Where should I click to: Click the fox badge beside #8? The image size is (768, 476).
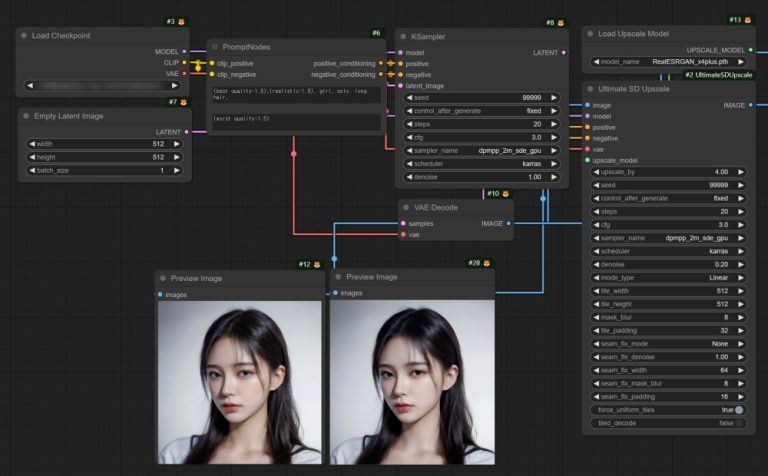click(561, 23)
